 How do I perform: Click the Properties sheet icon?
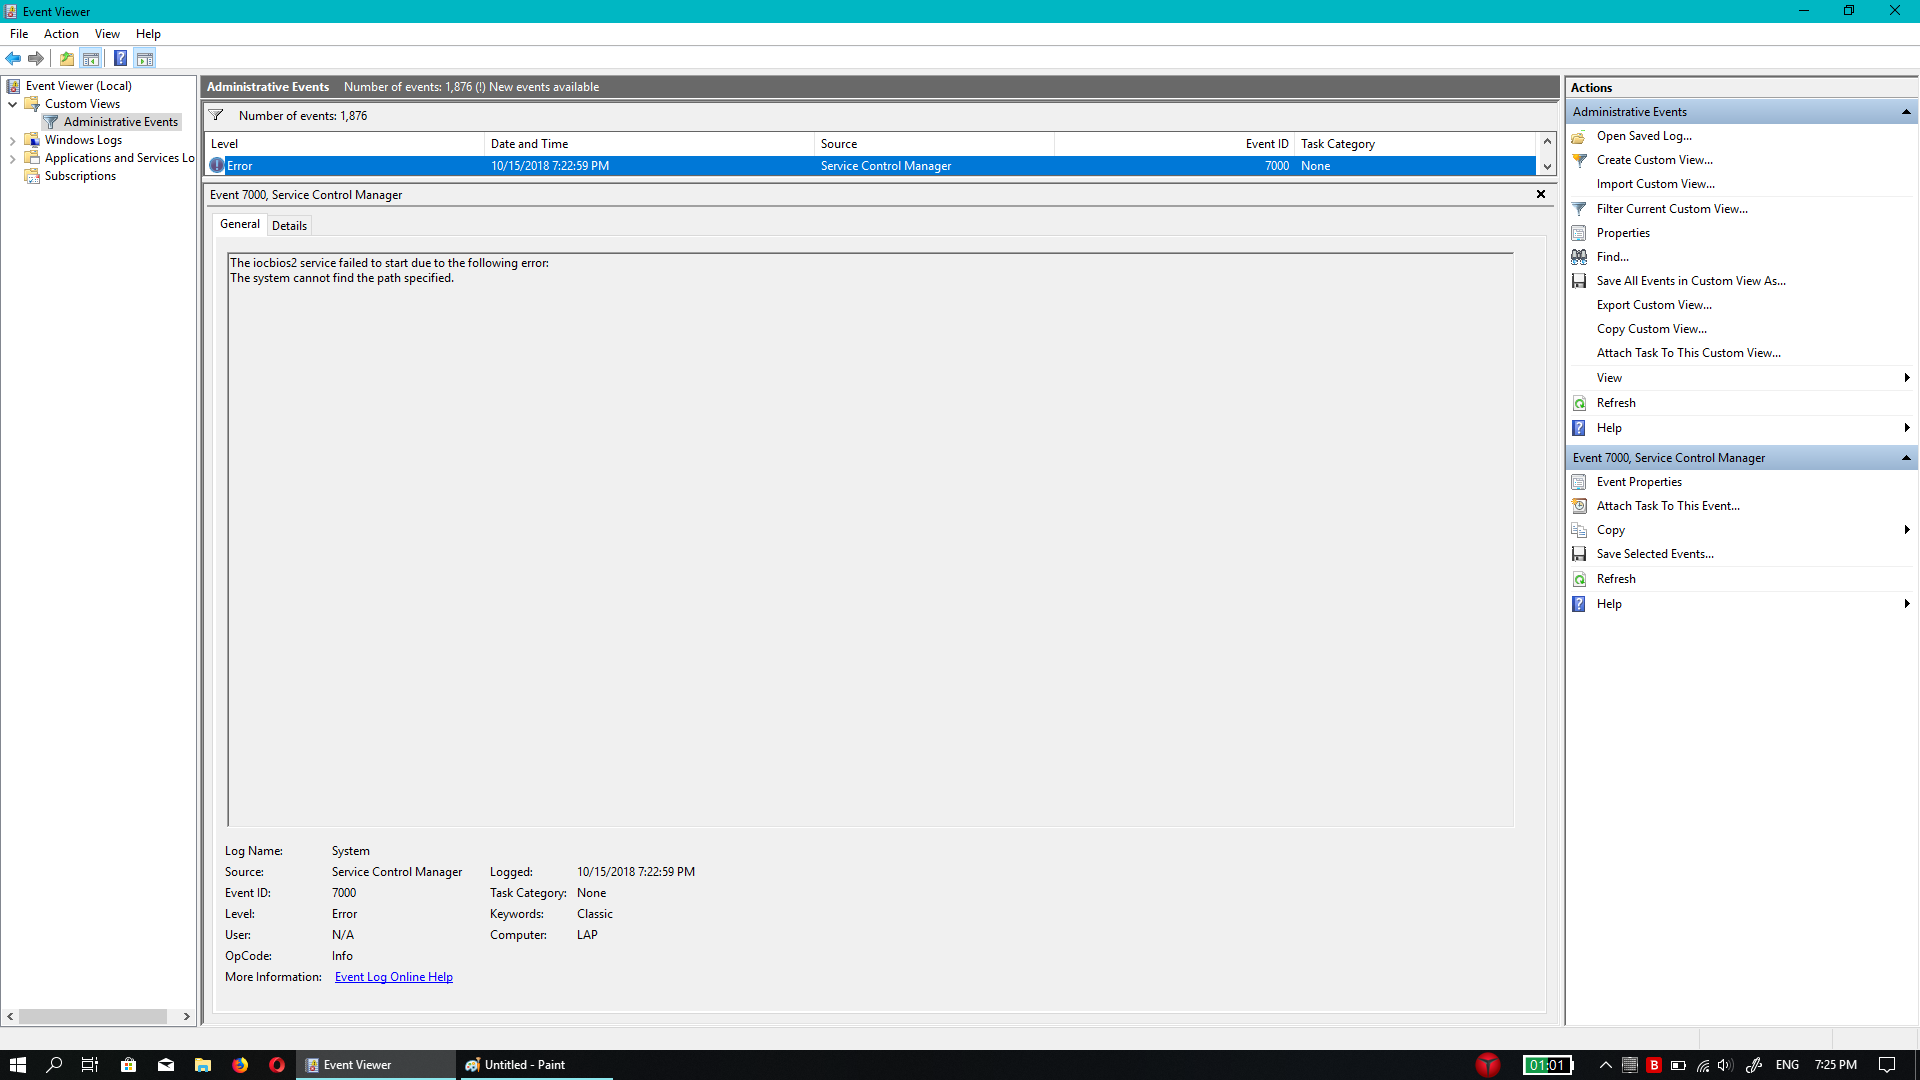coord(1579,233)
